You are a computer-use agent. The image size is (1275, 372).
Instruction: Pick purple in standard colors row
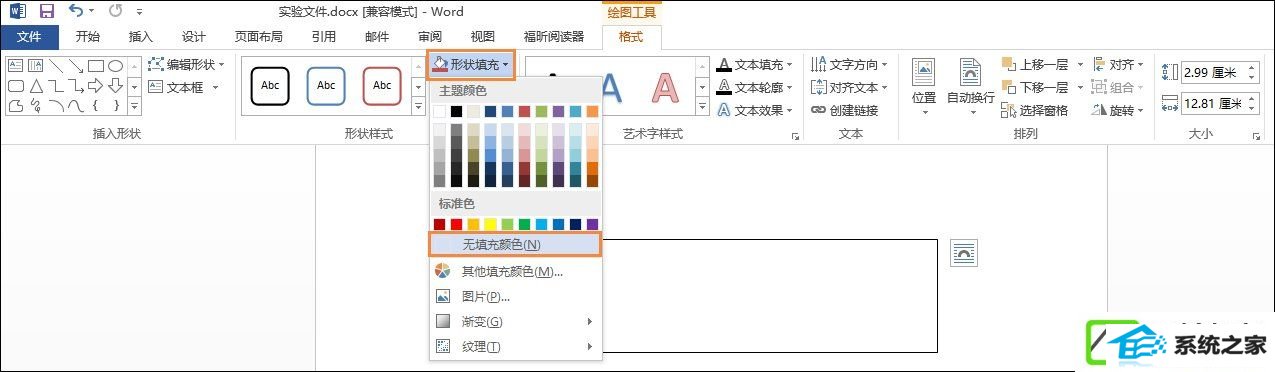click(592, 224)
